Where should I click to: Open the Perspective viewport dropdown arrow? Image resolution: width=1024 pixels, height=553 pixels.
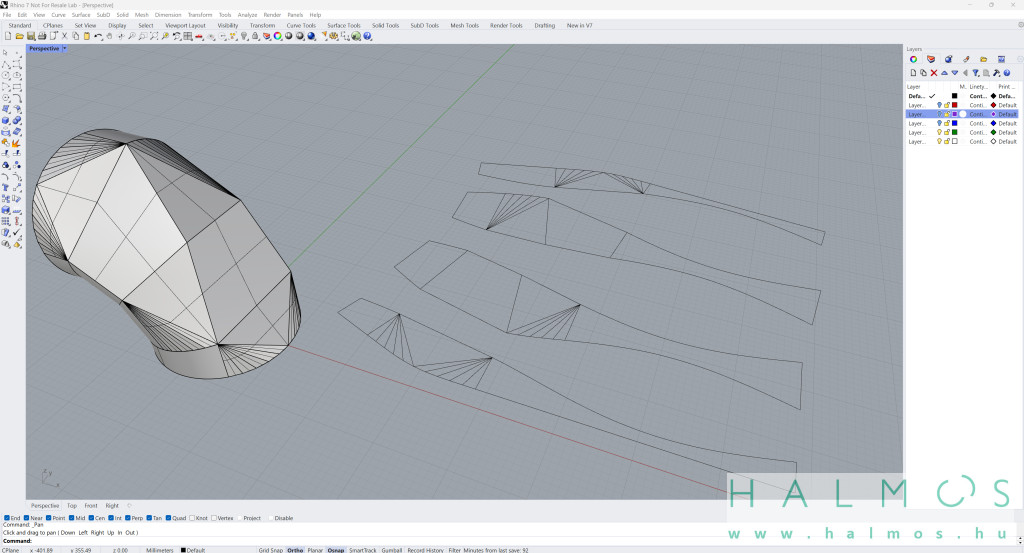(x=65, y=48)
